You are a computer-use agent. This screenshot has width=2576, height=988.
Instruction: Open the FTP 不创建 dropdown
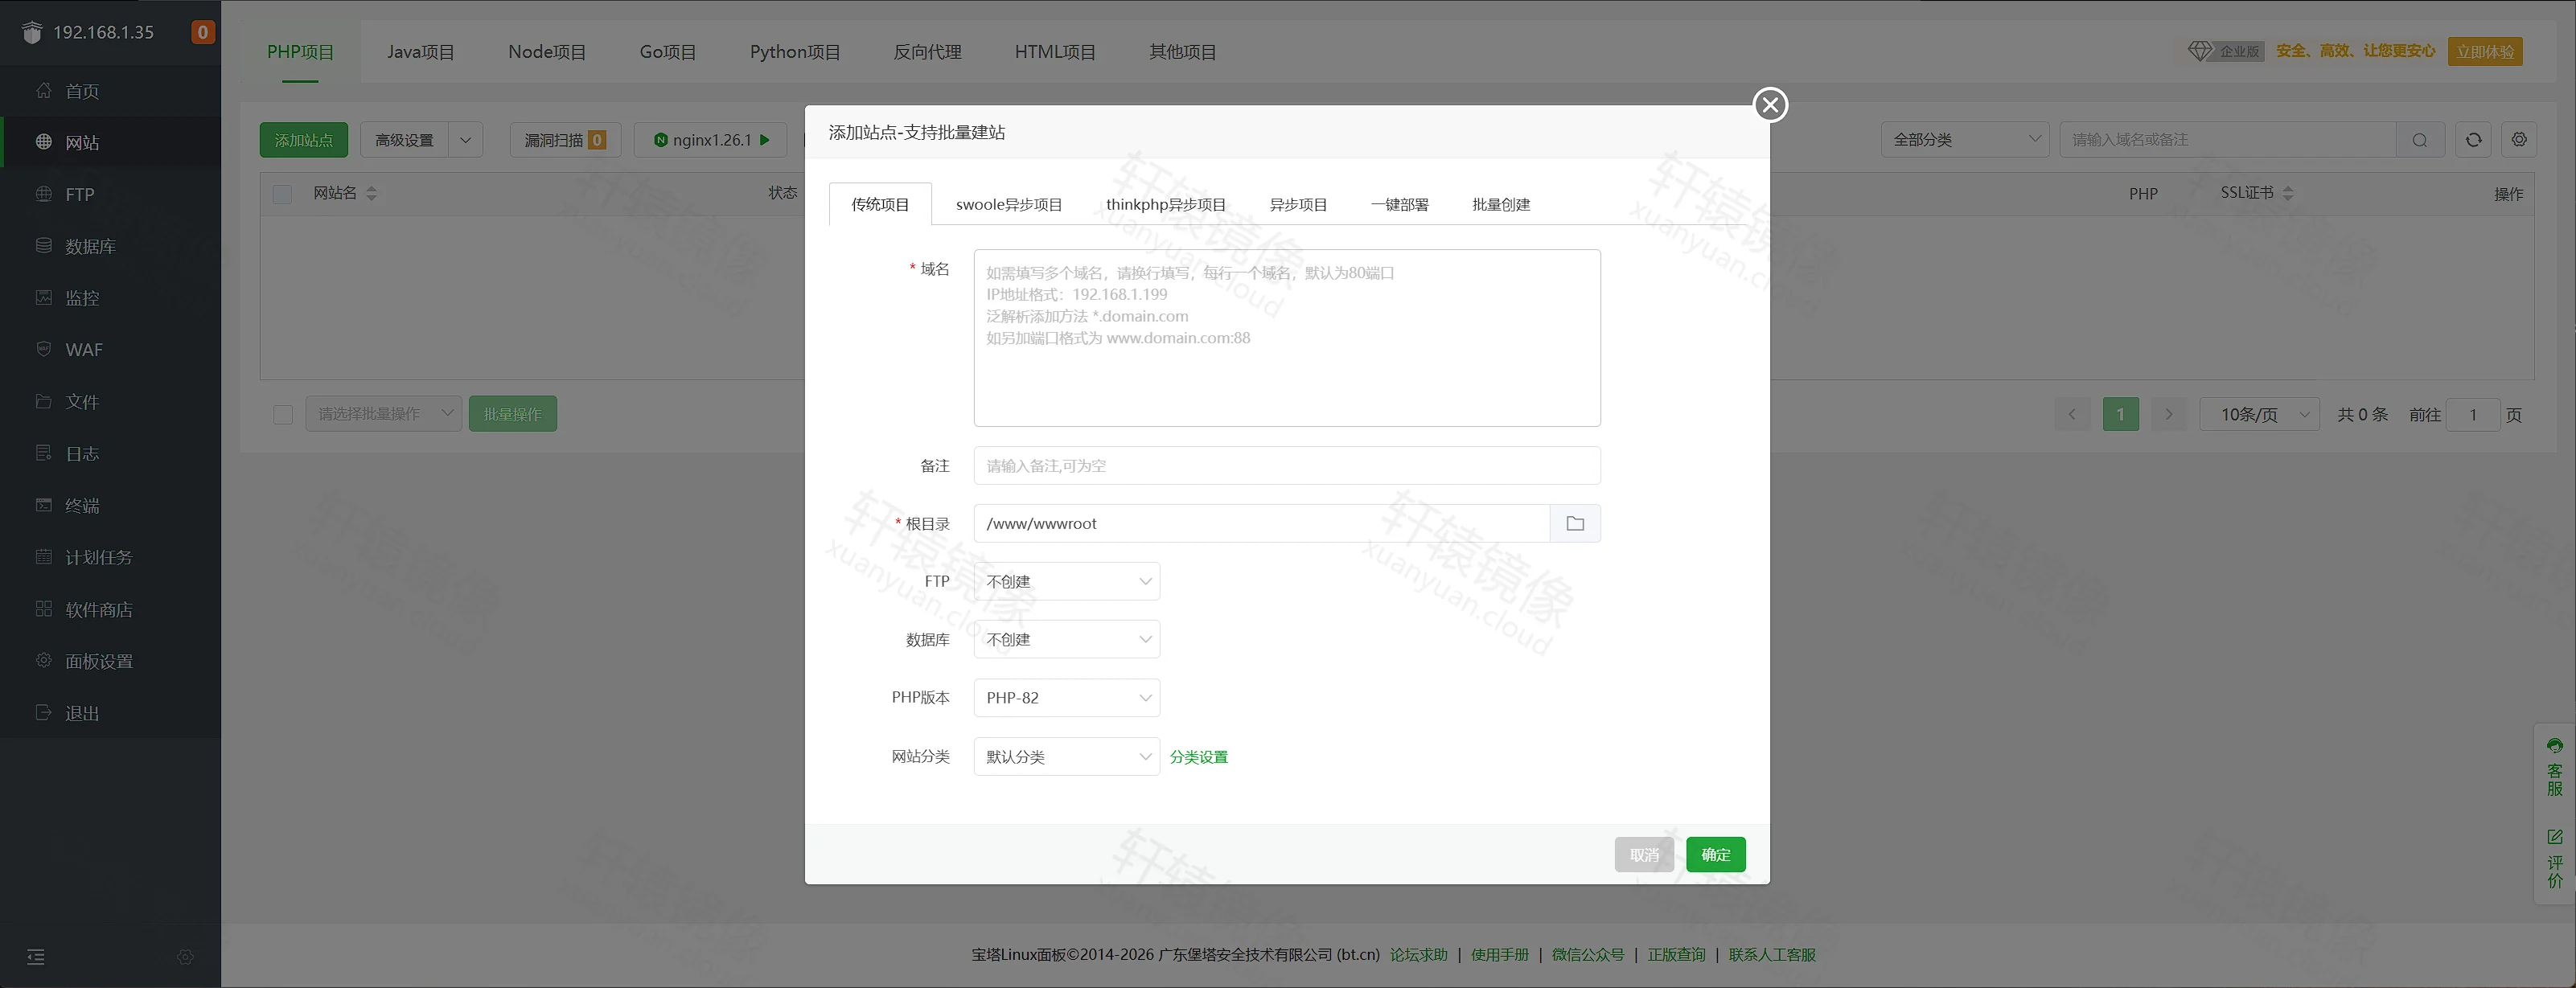click(1067, 581)
